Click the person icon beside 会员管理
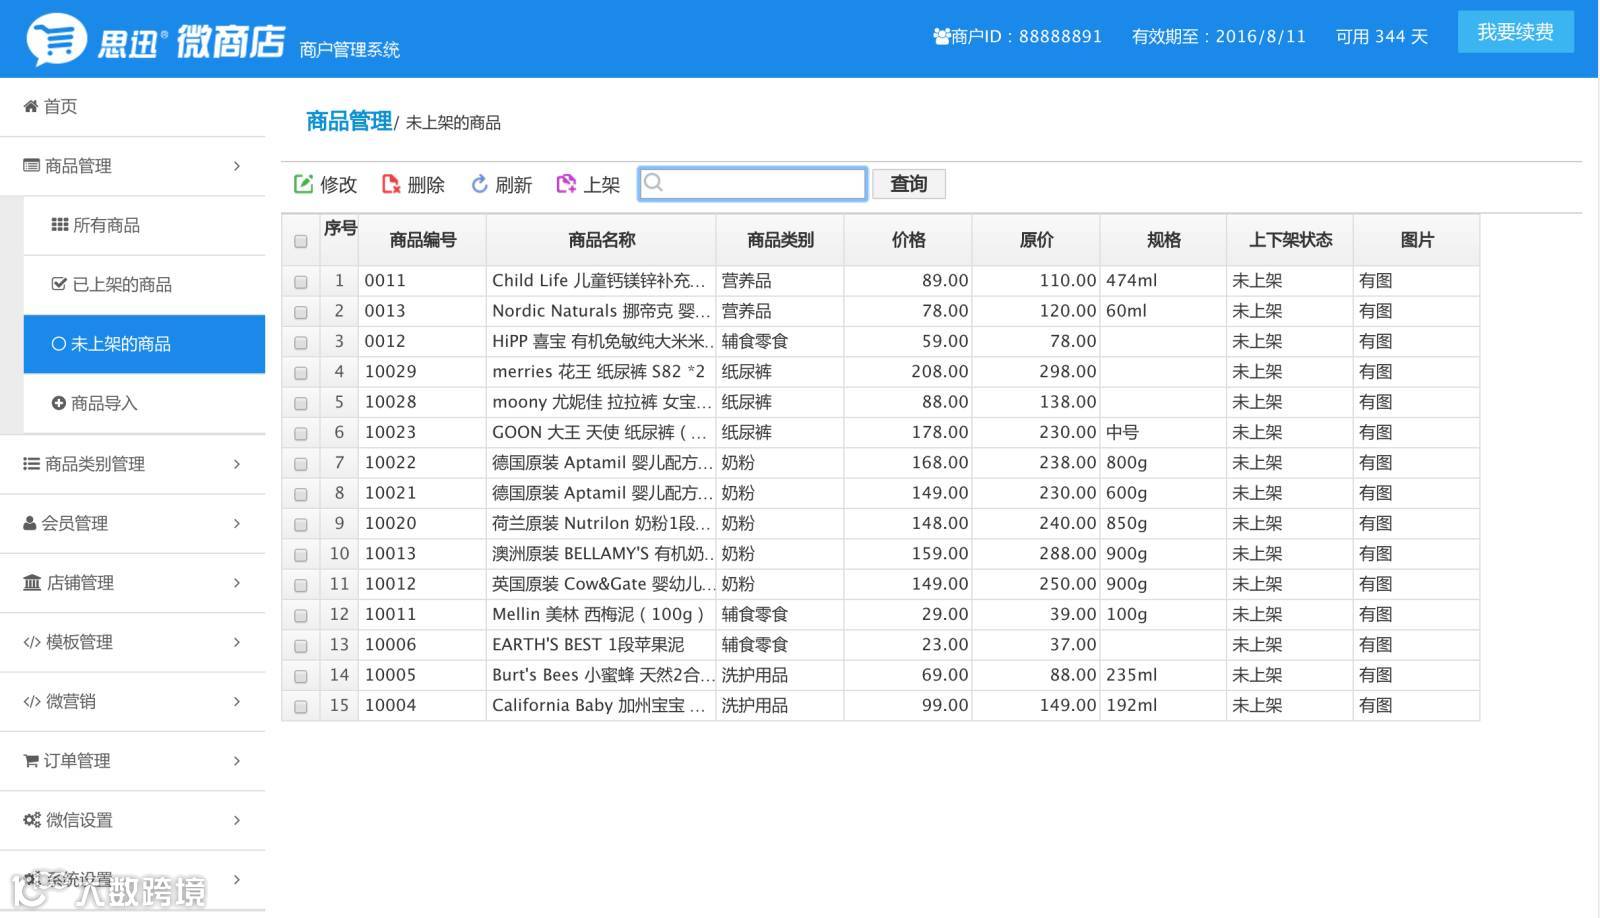1600x918 pixels. 30,523
